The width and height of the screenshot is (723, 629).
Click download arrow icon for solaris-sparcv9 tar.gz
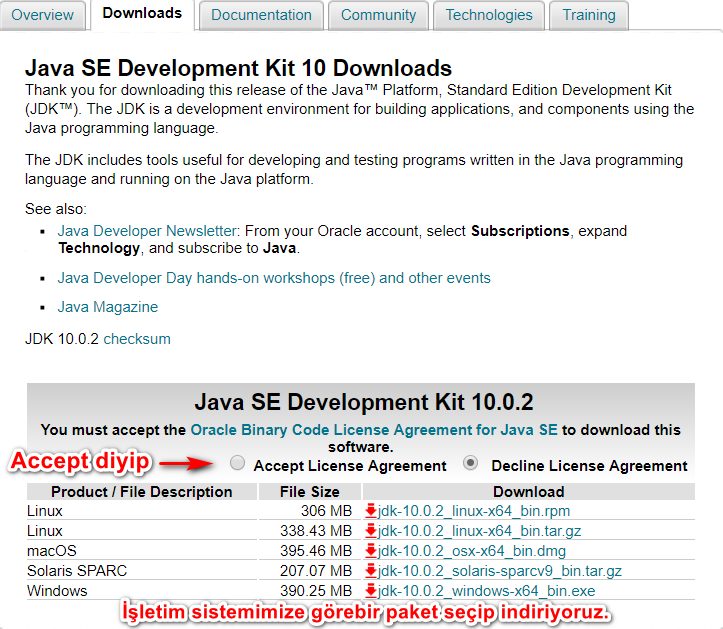[371, 571]
